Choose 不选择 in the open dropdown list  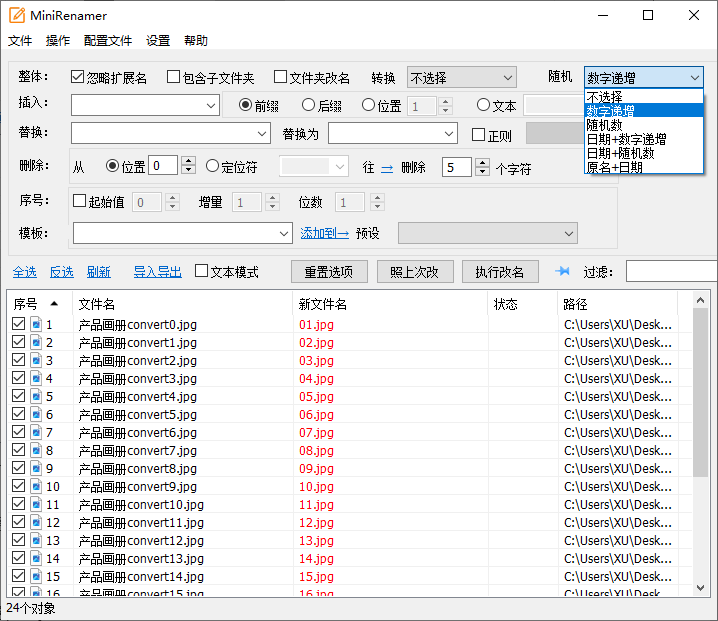[644, 97]
